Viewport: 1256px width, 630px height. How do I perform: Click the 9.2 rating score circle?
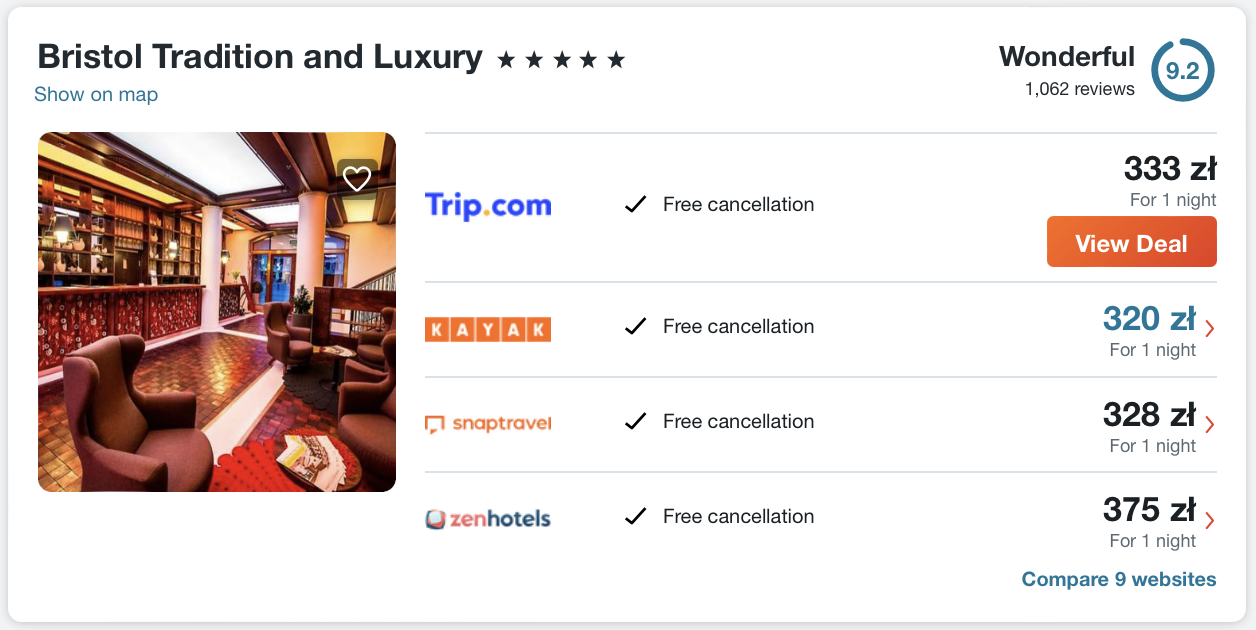click(1182, 71)
